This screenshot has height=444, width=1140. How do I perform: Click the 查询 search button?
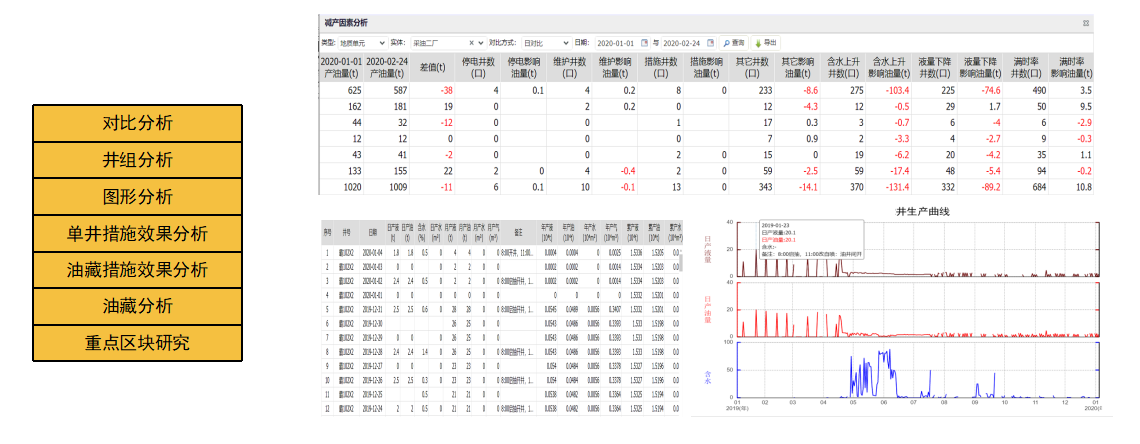[x=733, y=43]
